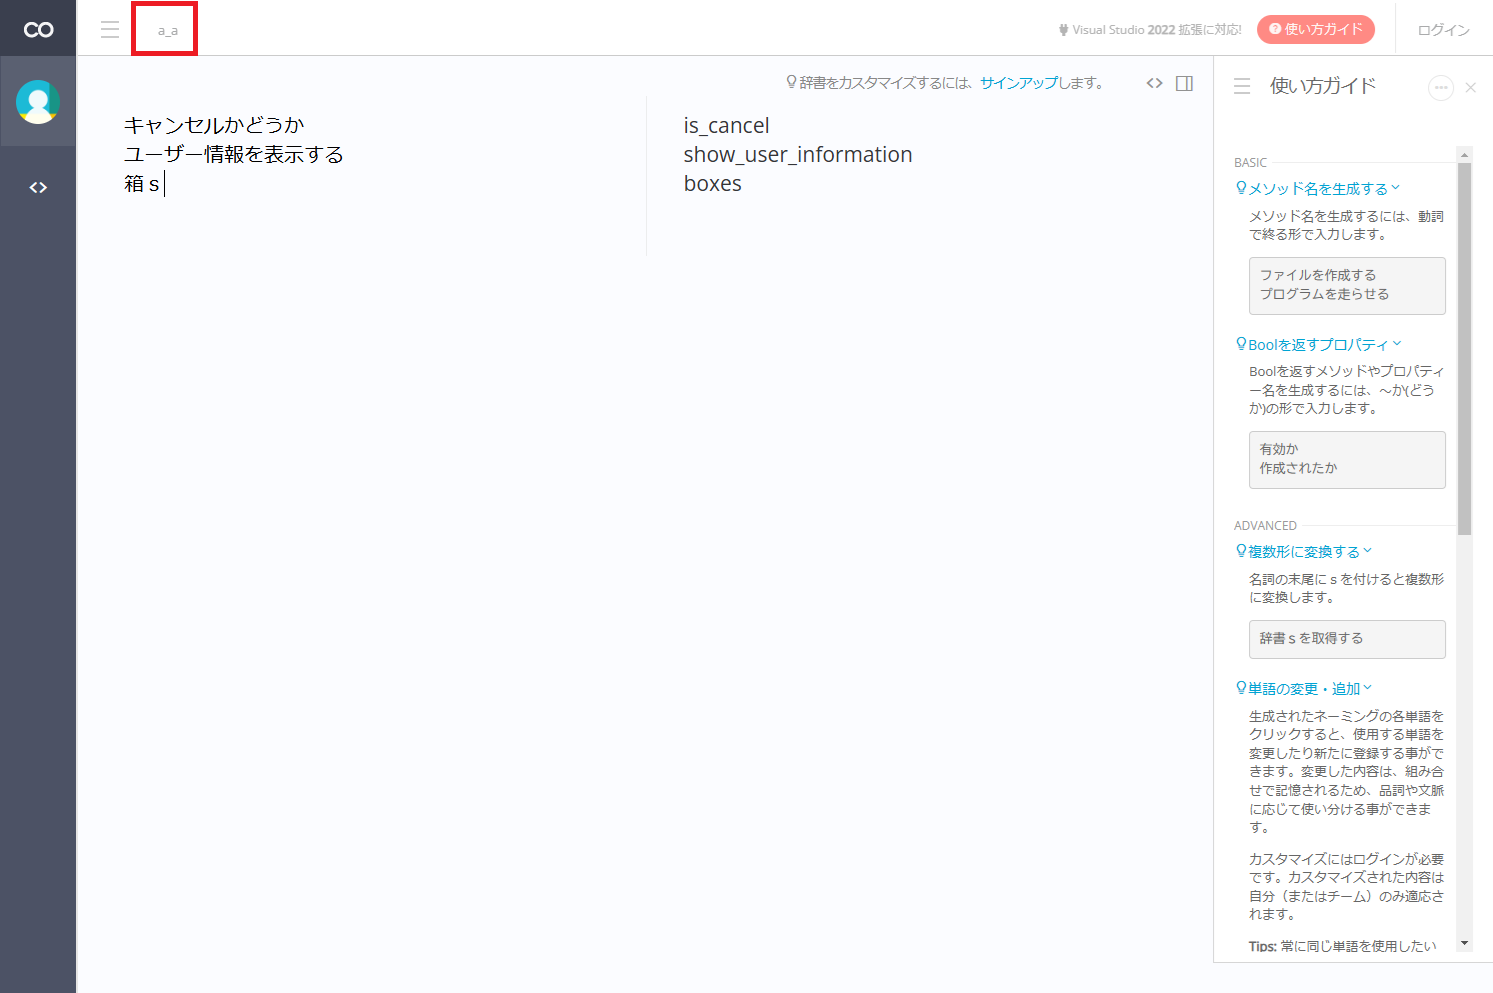Screen dimensions: 1493x993
Task: Click the codic logo icon
Action: coord(38,30)
